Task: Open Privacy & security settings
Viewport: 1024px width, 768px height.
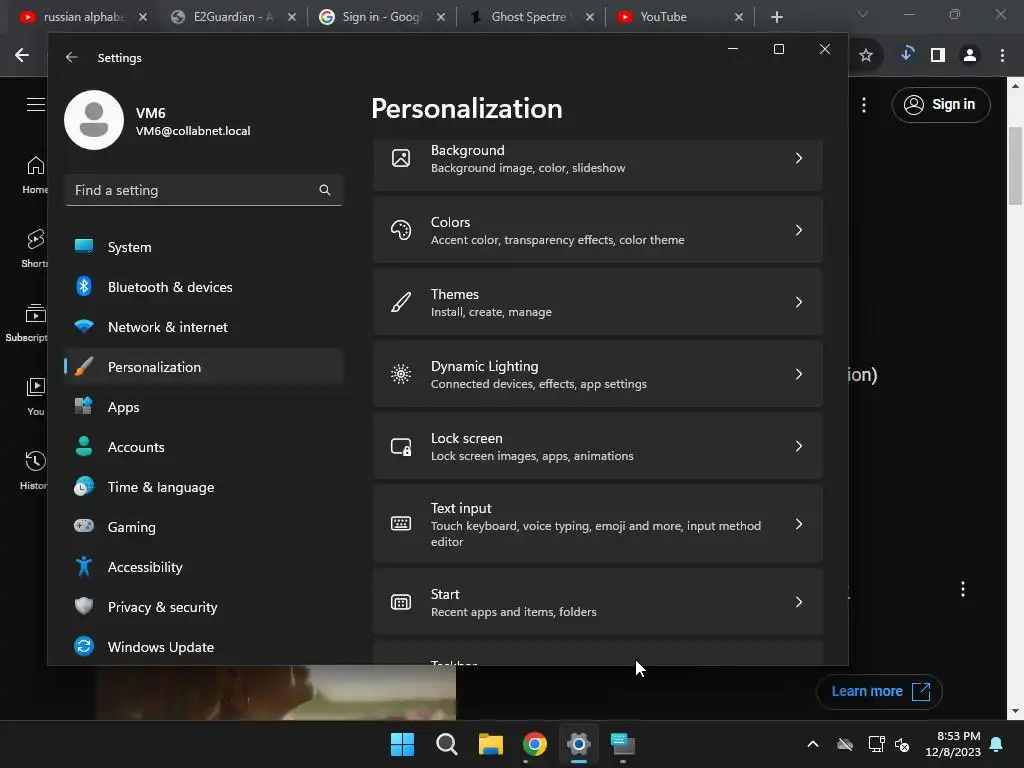Action: (x=204, y=607)
